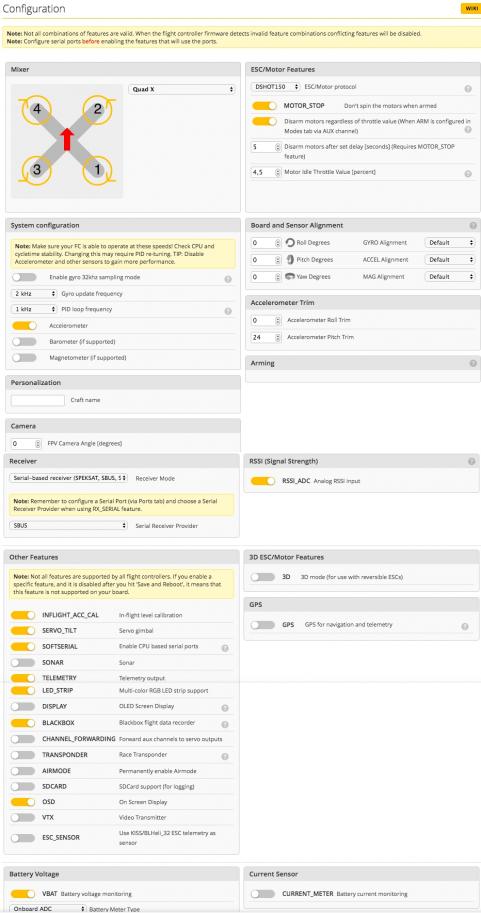Image resolution: width=481 pixels, height=913 pixels.
Task: Click help icon in Board and Sensor Alignment header
Action: click(473, 225)
